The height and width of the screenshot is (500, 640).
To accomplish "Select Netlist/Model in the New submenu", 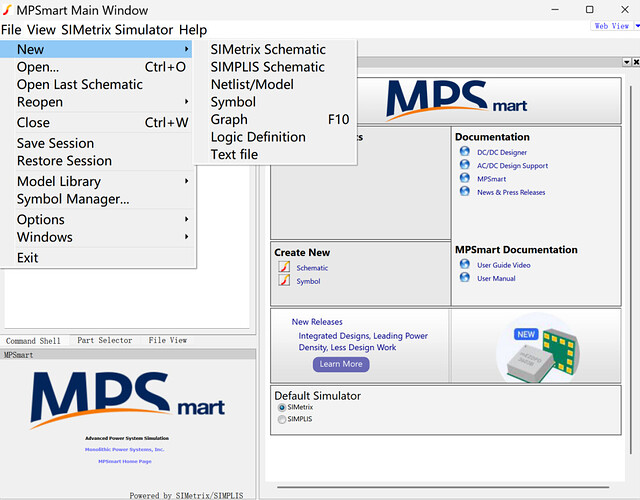I will point(252,84).
